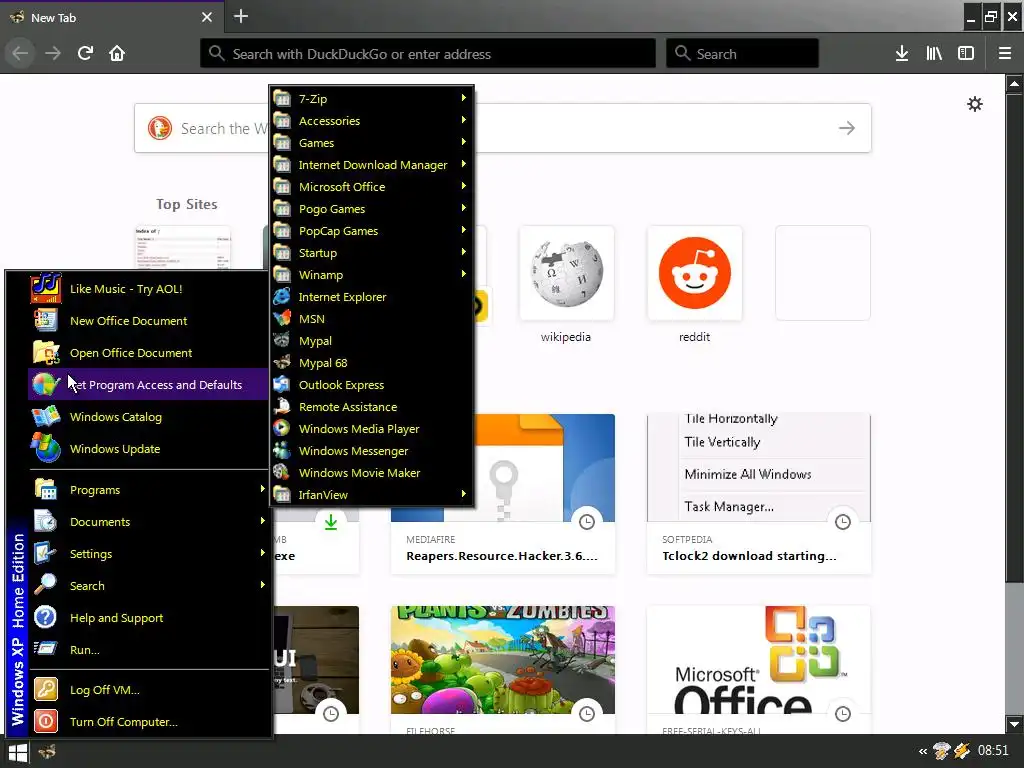The height and width of the screenshot is (768, 1024).
Task: Open Search in Start menu
Action: [x=149, y=586]
